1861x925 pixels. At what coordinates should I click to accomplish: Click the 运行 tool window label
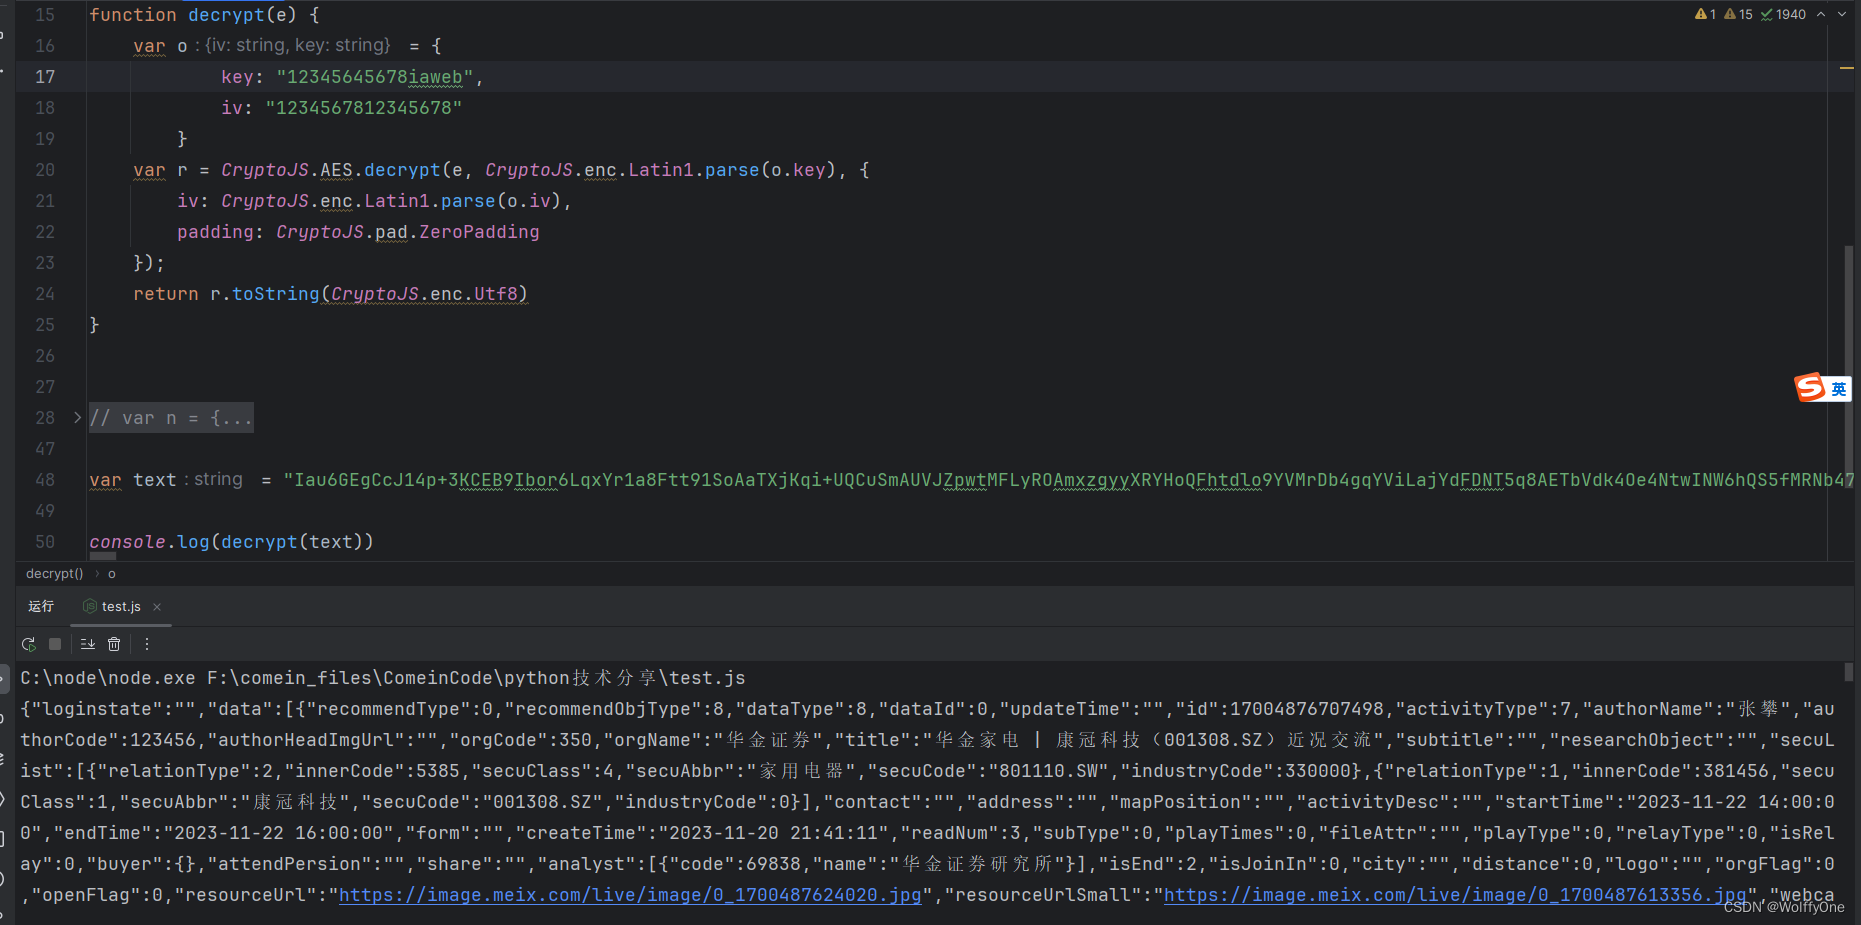point(41,606)
